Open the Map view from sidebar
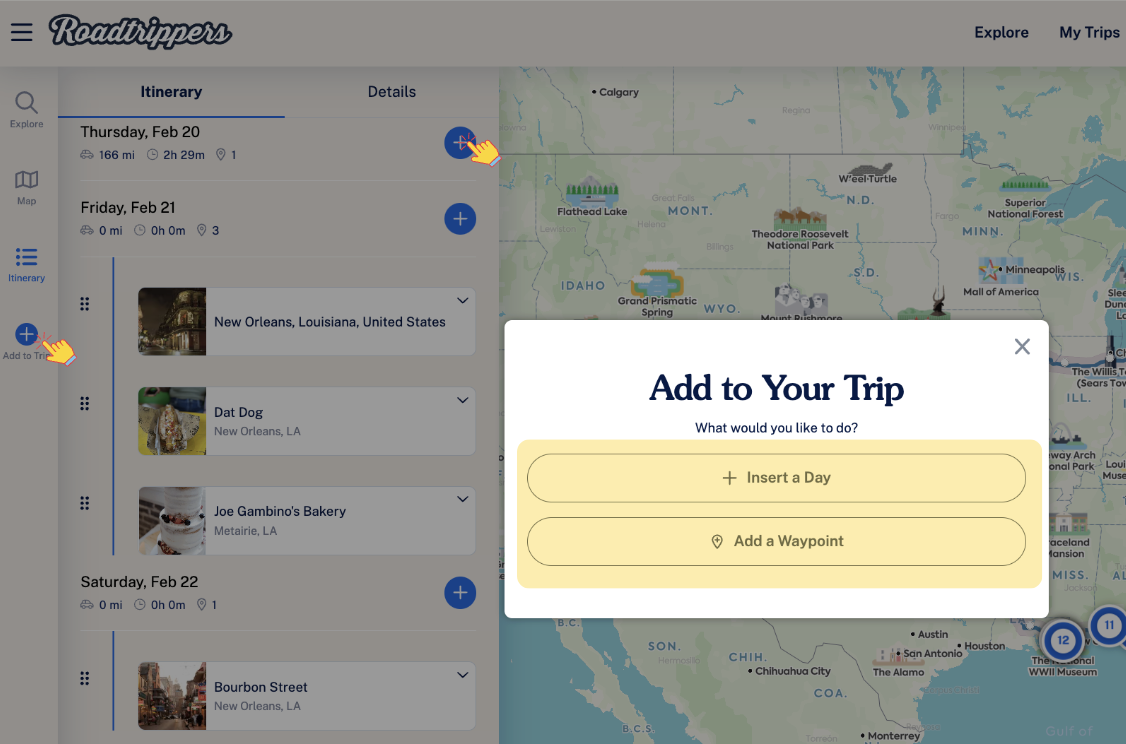Image resolution: width=1126 pixels, height=744 pixels. [x=27, y=181]
